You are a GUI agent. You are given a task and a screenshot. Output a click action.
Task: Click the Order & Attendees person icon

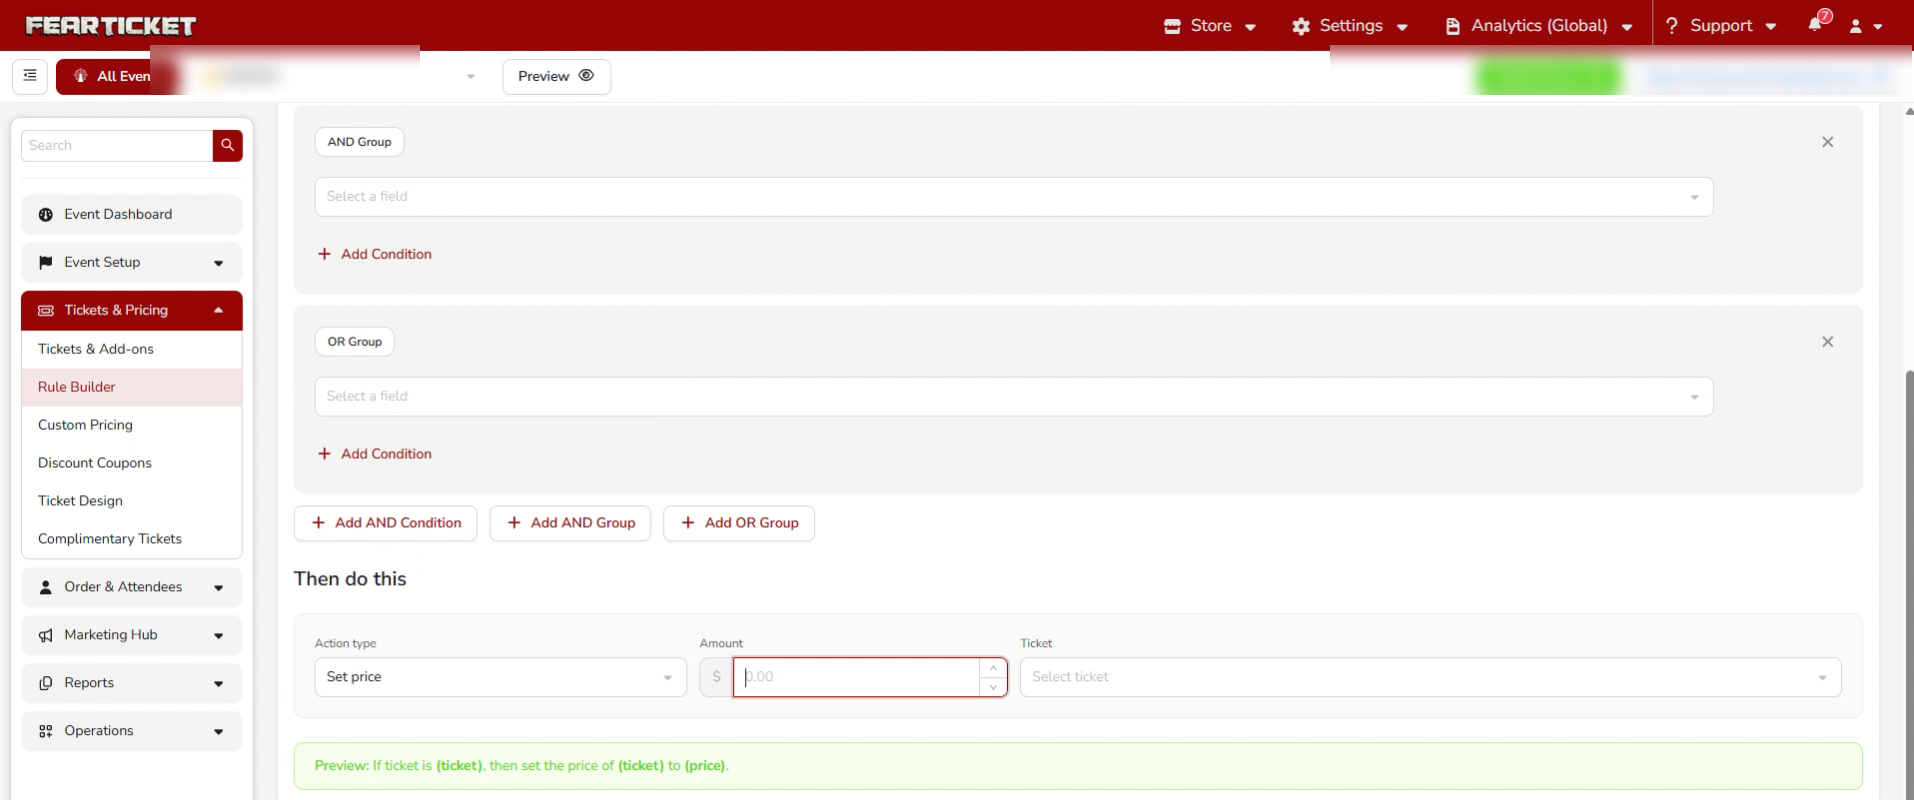pos(45,588)
